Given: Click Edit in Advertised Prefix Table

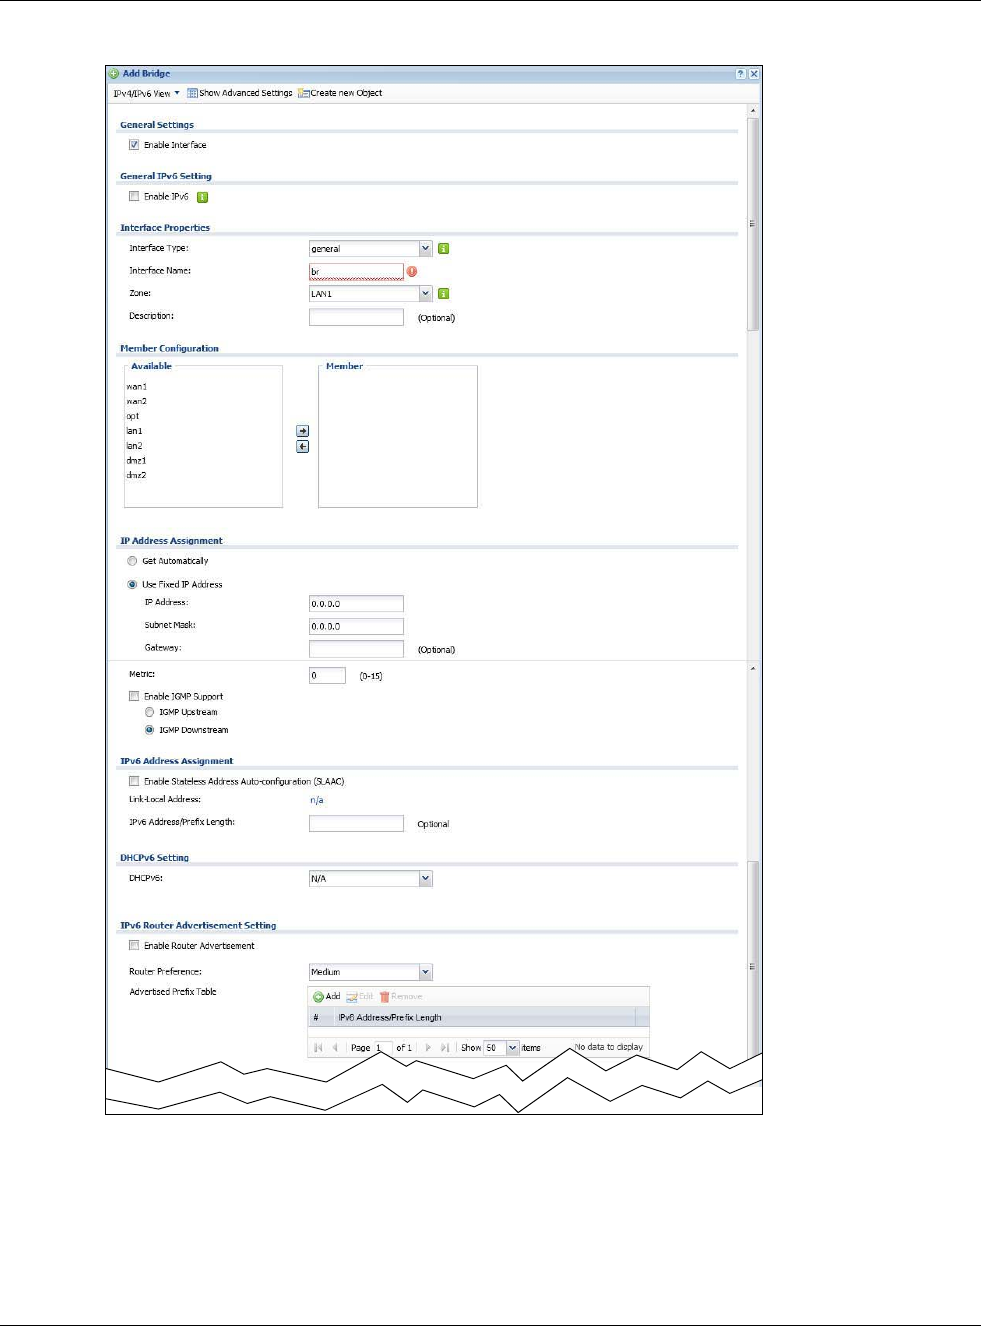Looking at the screenshot, I should tap(360, 997).
